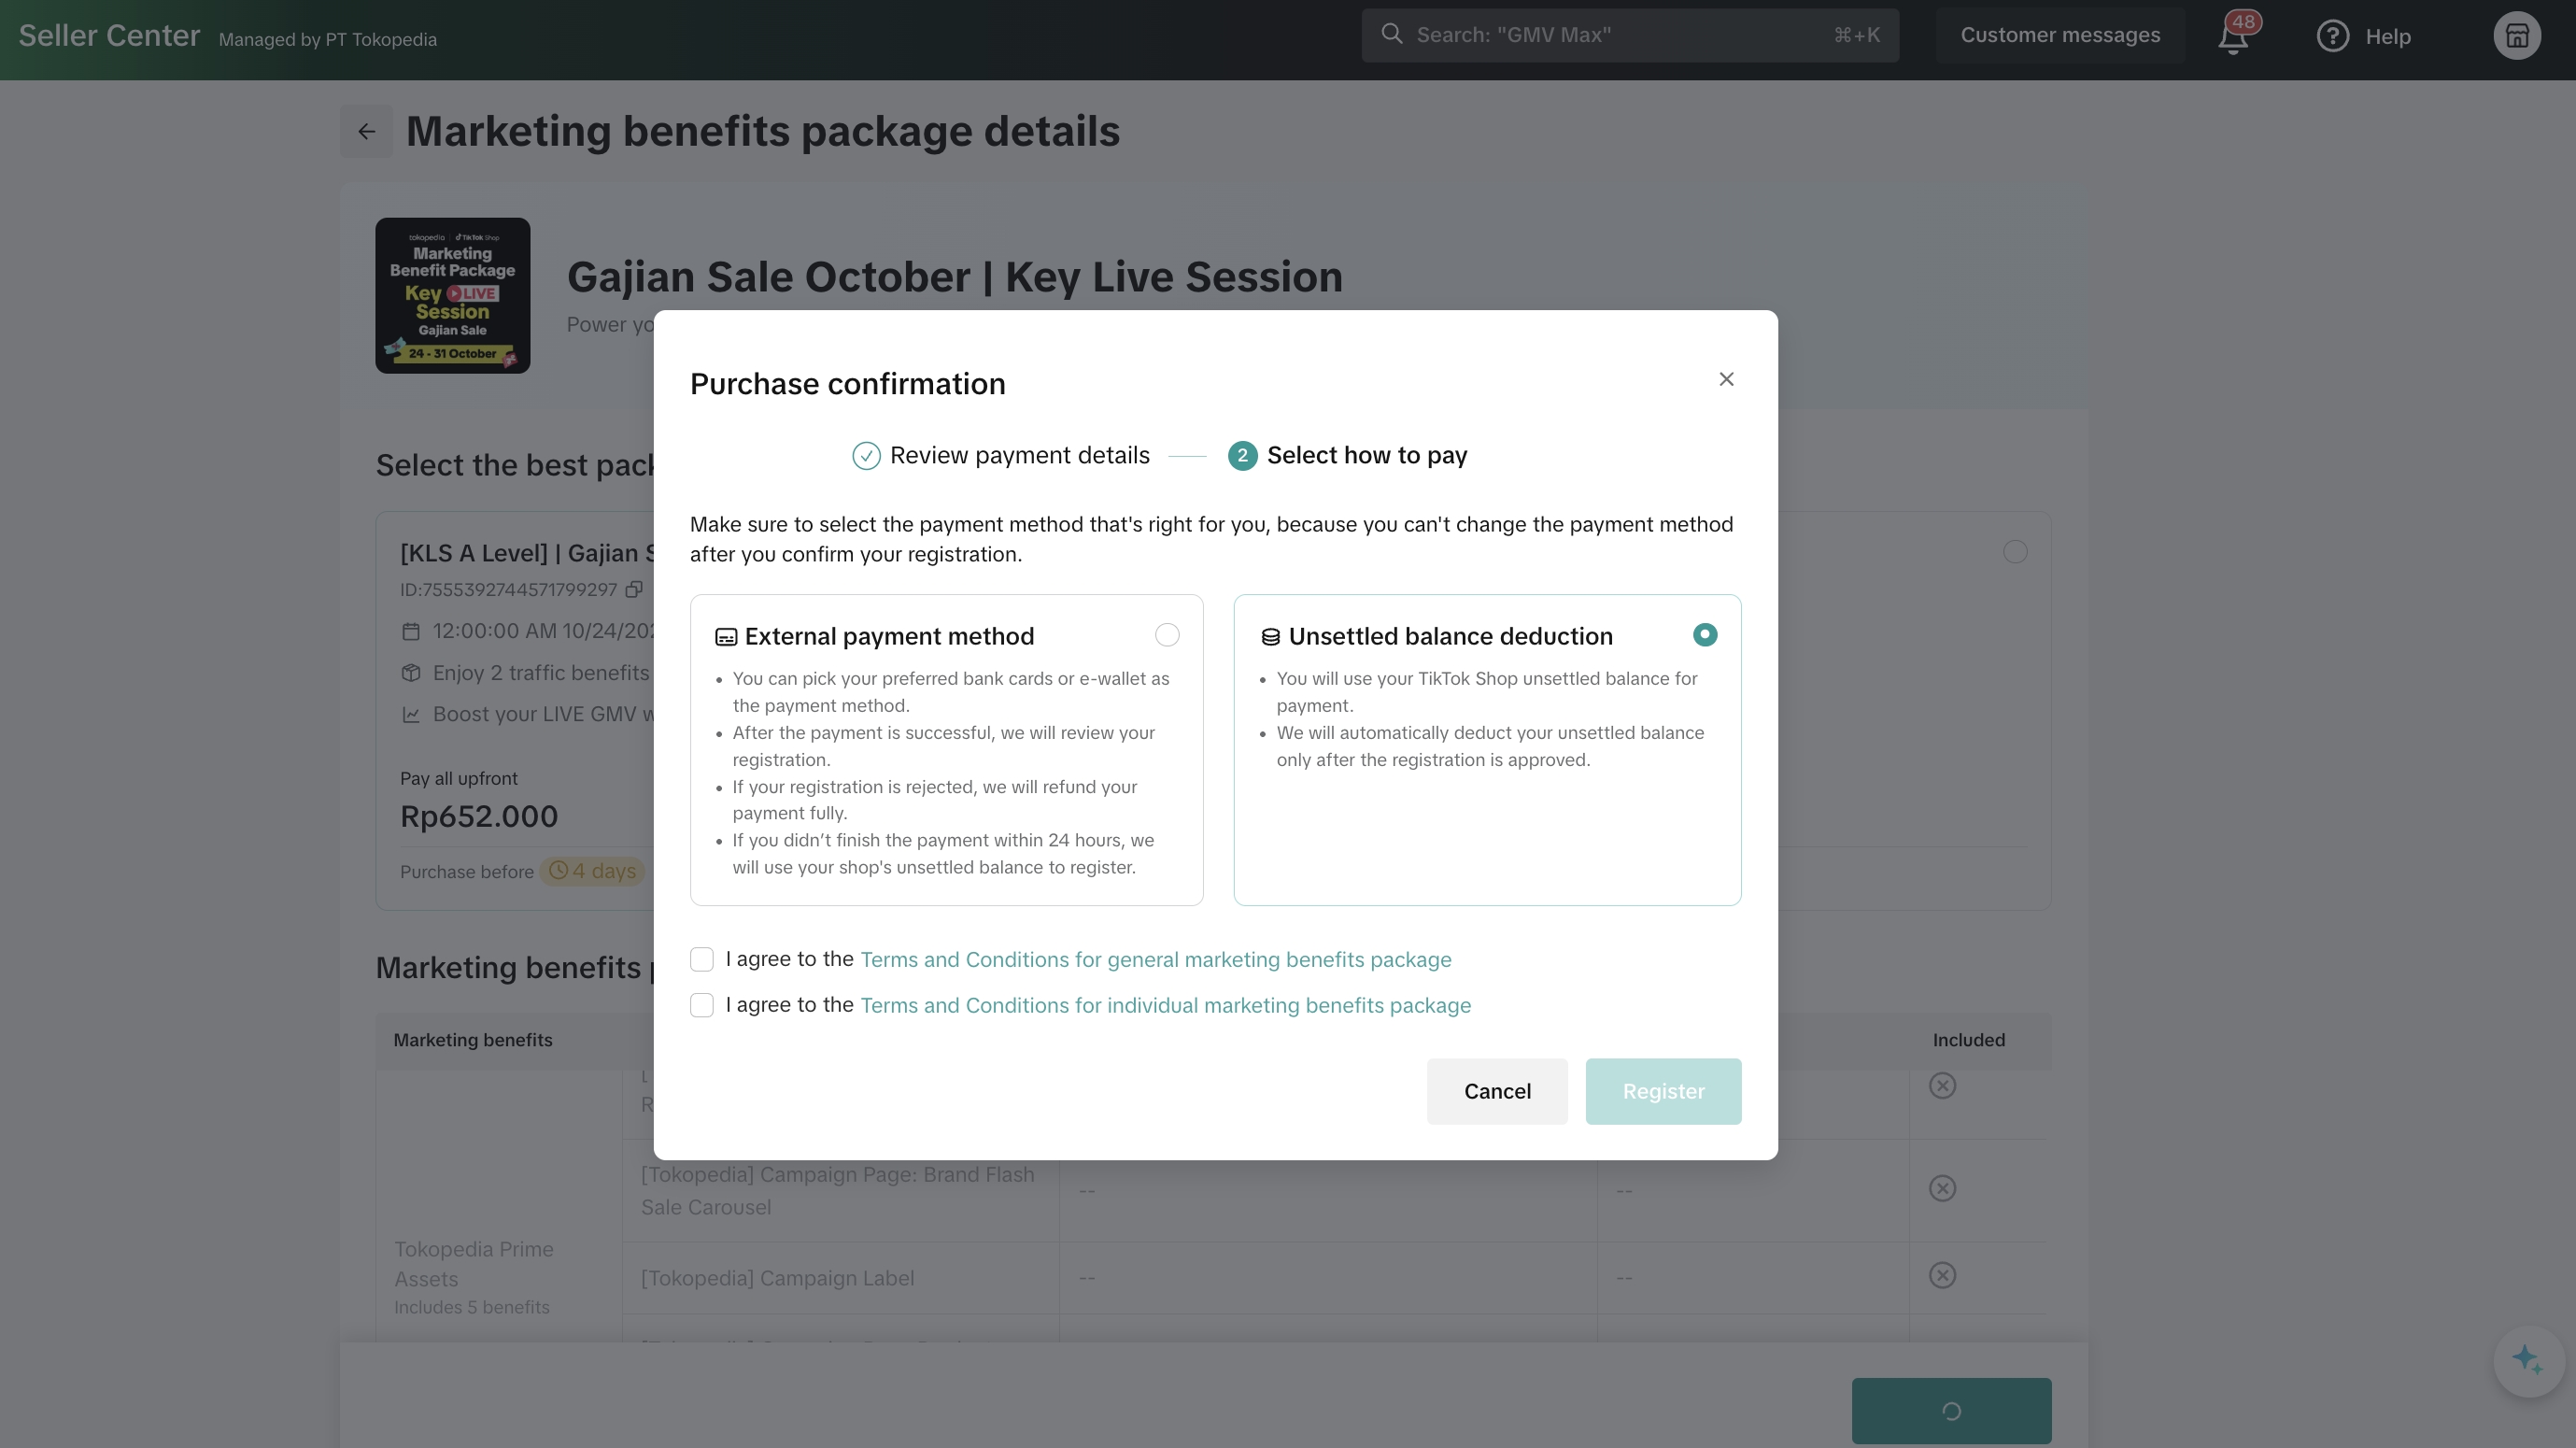
Task: Select the KLS A Level package radio
Action: (x=2015, y=552)
